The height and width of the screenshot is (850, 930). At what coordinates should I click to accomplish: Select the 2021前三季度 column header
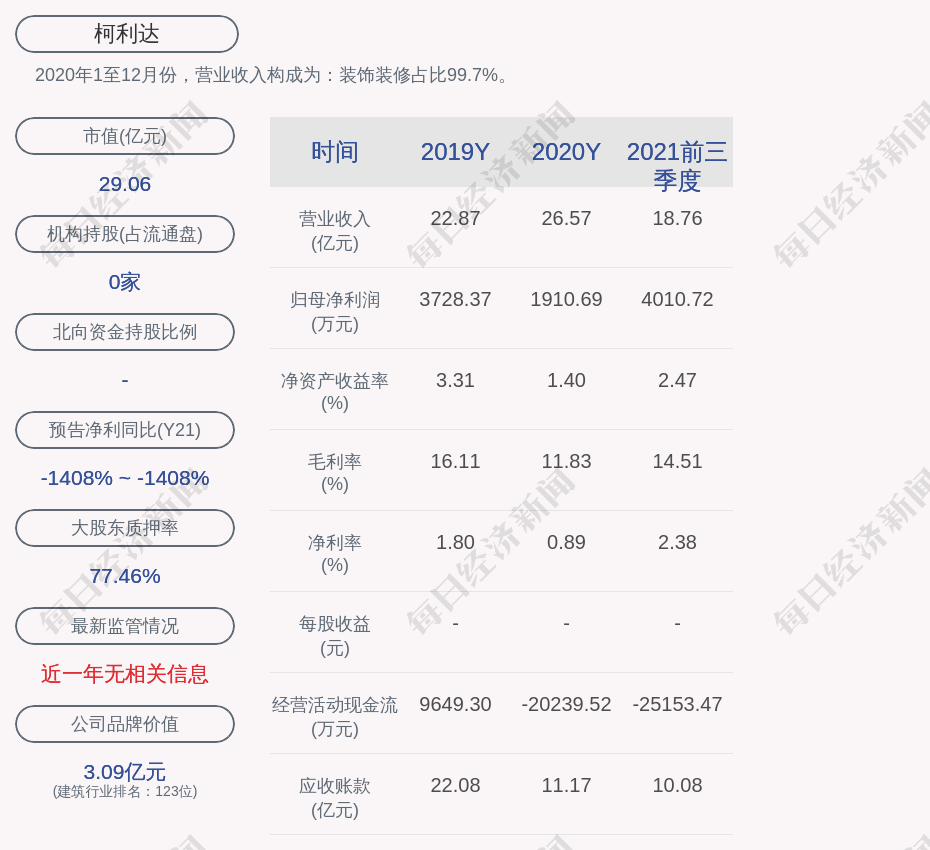[677, 166]
